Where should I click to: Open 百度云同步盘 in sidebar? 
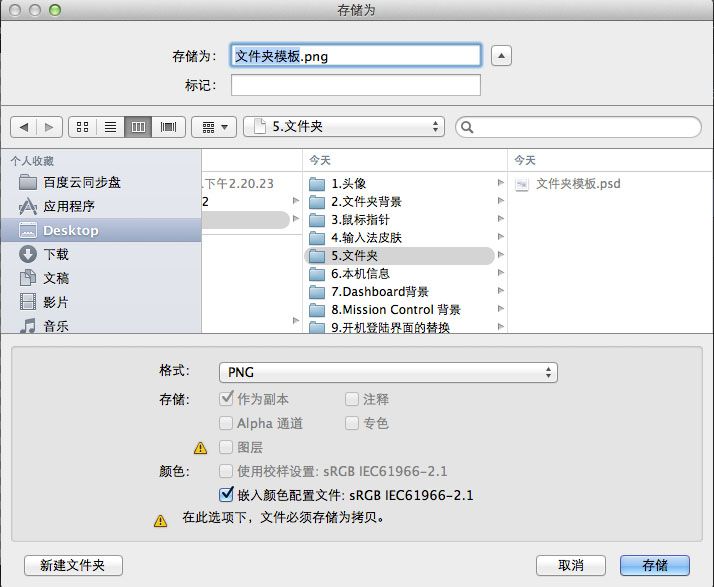[x=81, y=182]
